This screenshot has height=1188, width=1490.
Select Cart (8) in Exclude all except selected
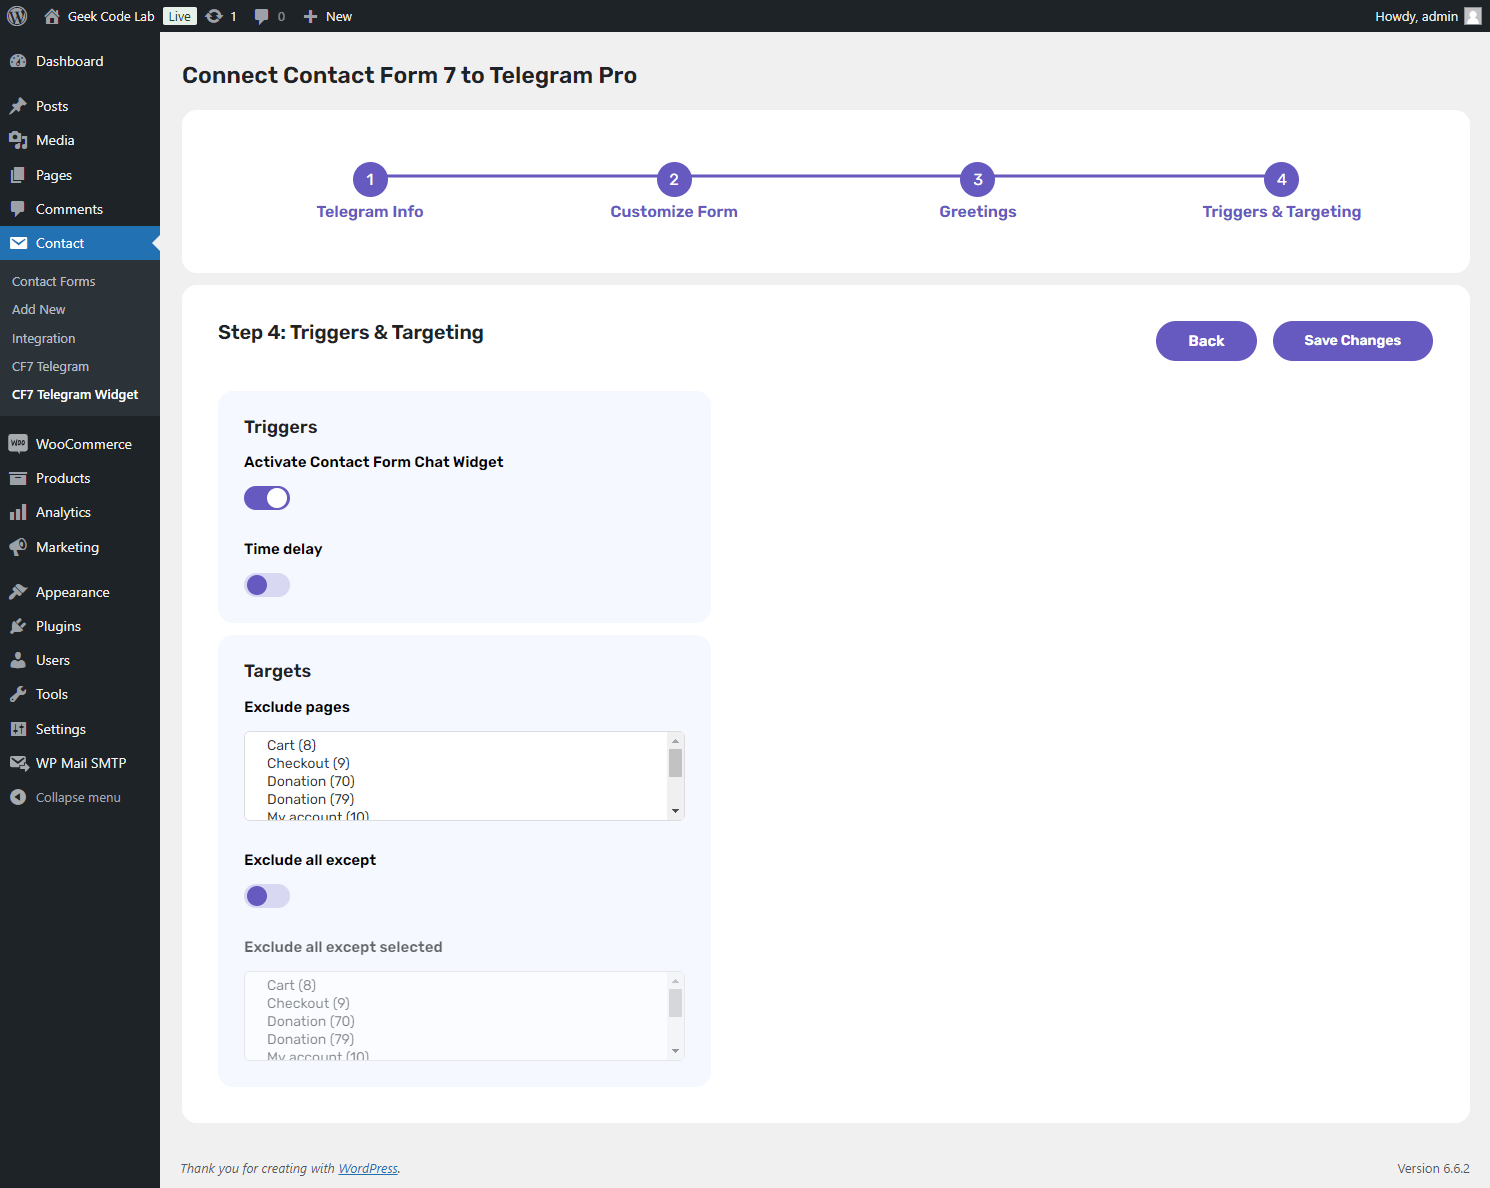coord(291,985)
